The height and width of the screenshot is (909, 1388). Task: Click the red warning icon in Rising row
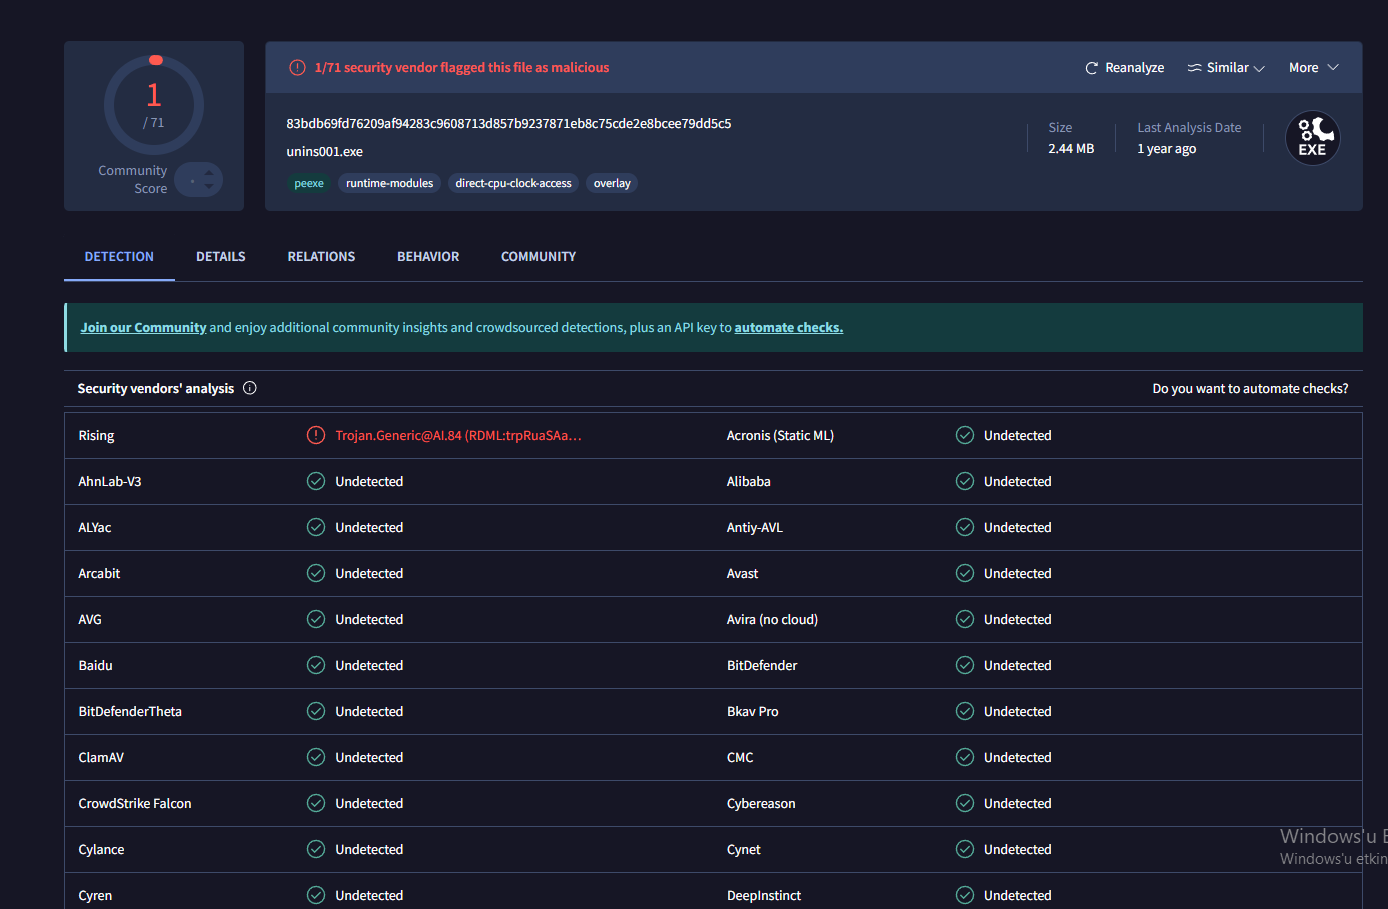tap(316, 435)
